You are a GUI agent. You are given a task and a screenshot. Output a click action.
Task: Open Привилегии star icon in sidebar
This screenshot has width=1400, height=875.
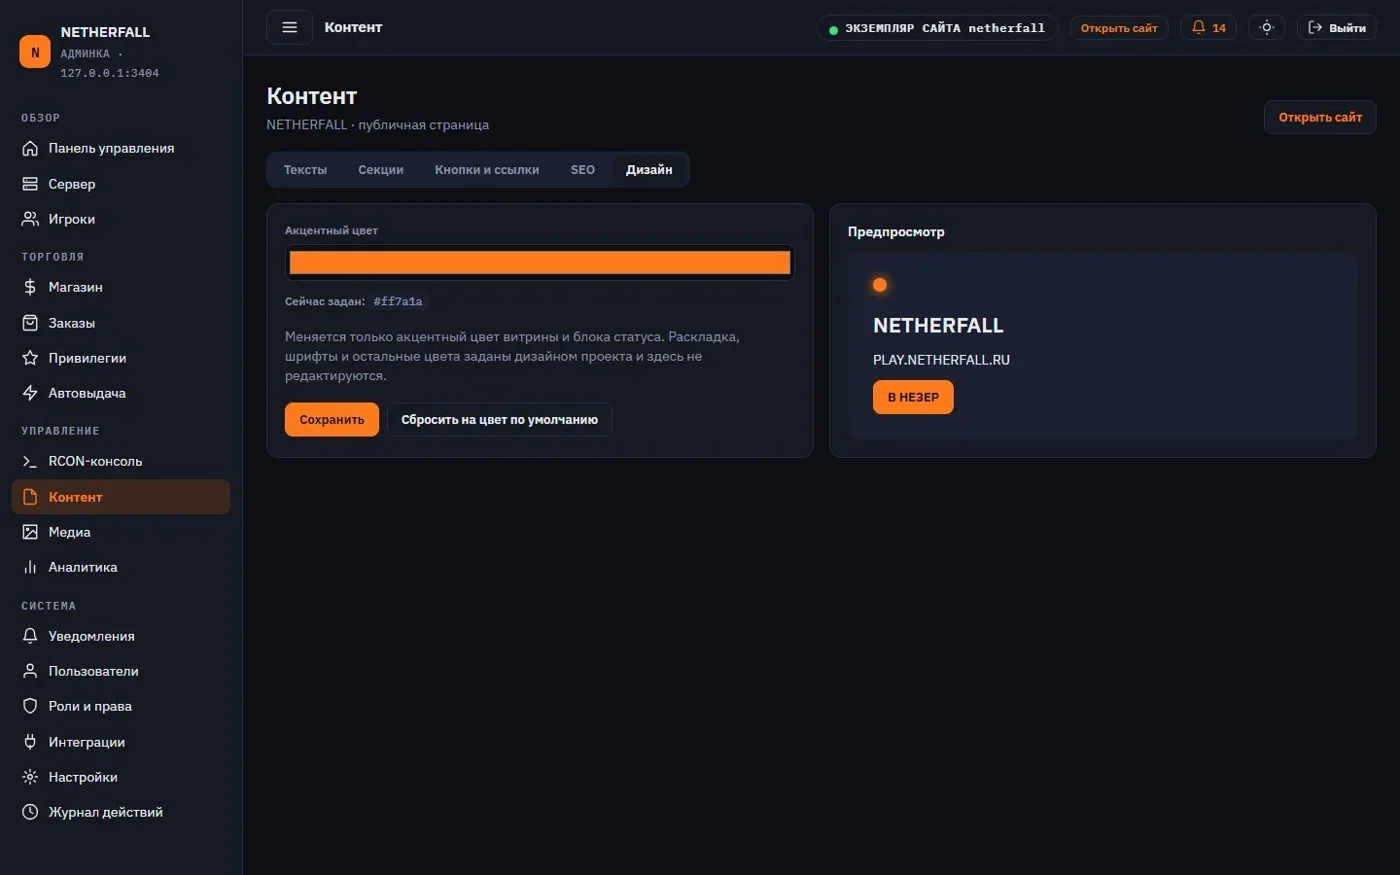(30, 358)
